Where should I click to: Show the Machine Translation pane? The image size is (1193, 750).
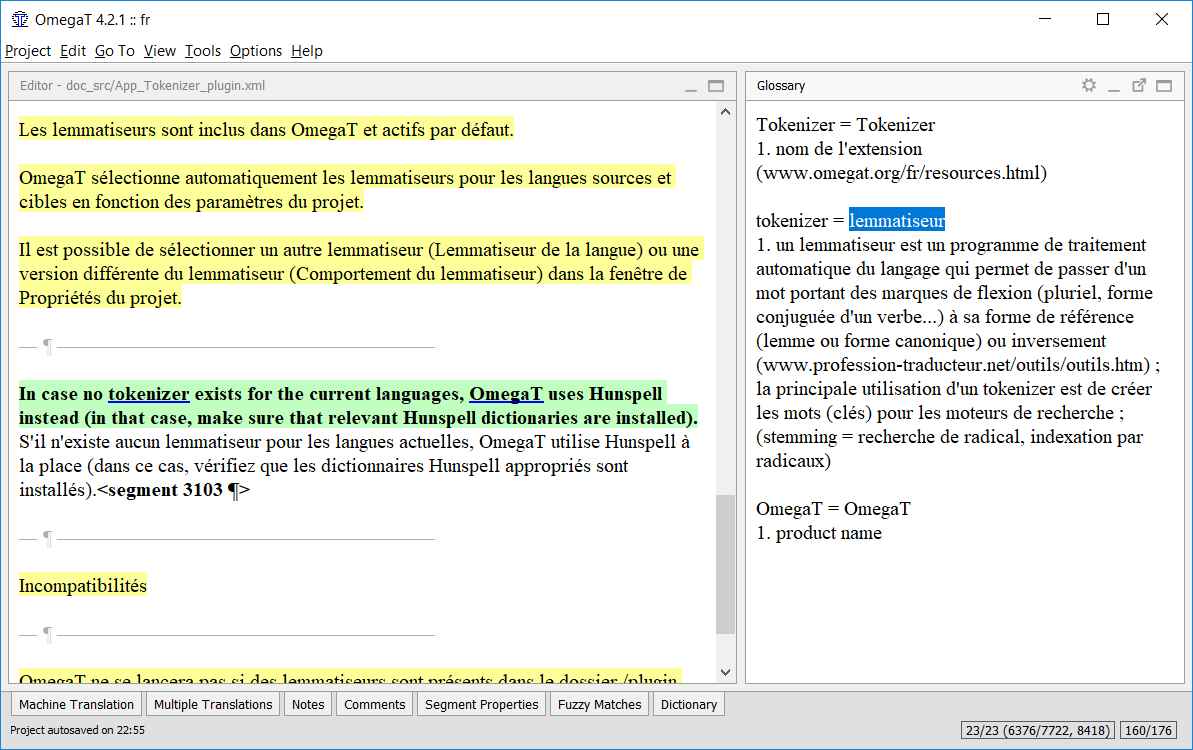pos(76,704)
